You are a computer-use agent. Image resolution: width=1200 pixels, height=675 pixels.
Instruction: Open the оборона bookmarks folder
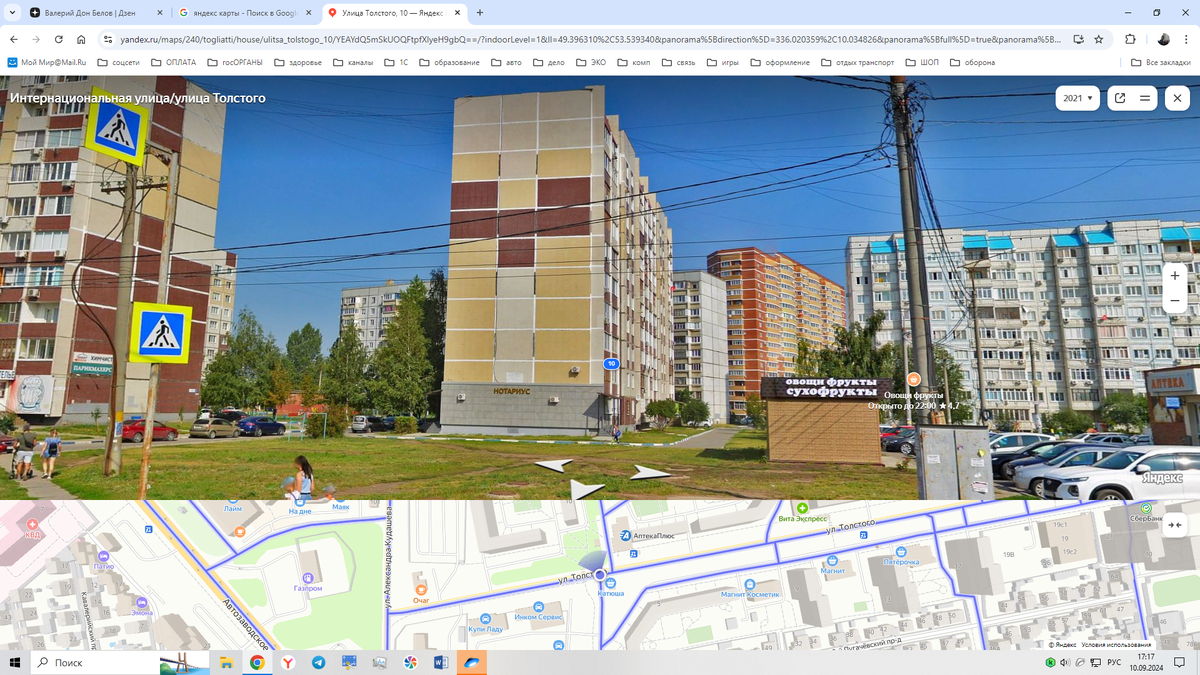coord(971,62)
